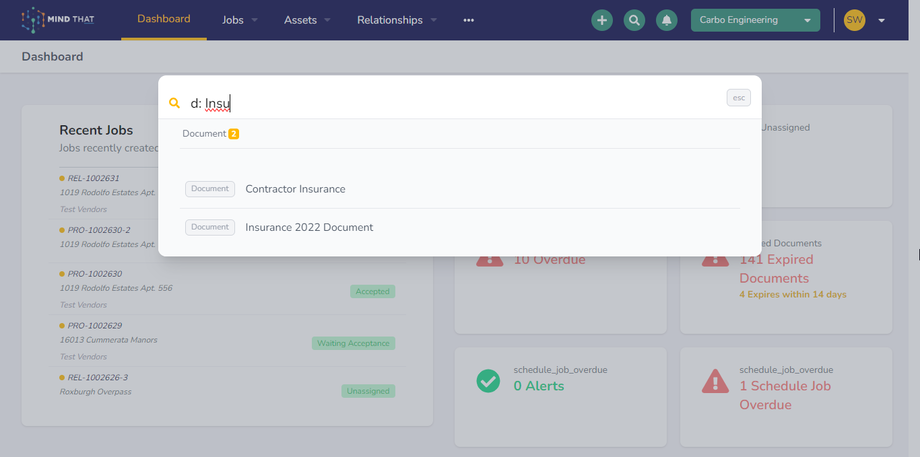Viewport: 920px width, 457px height.
Task: Open the notifications bell
Action: [667, 20]
